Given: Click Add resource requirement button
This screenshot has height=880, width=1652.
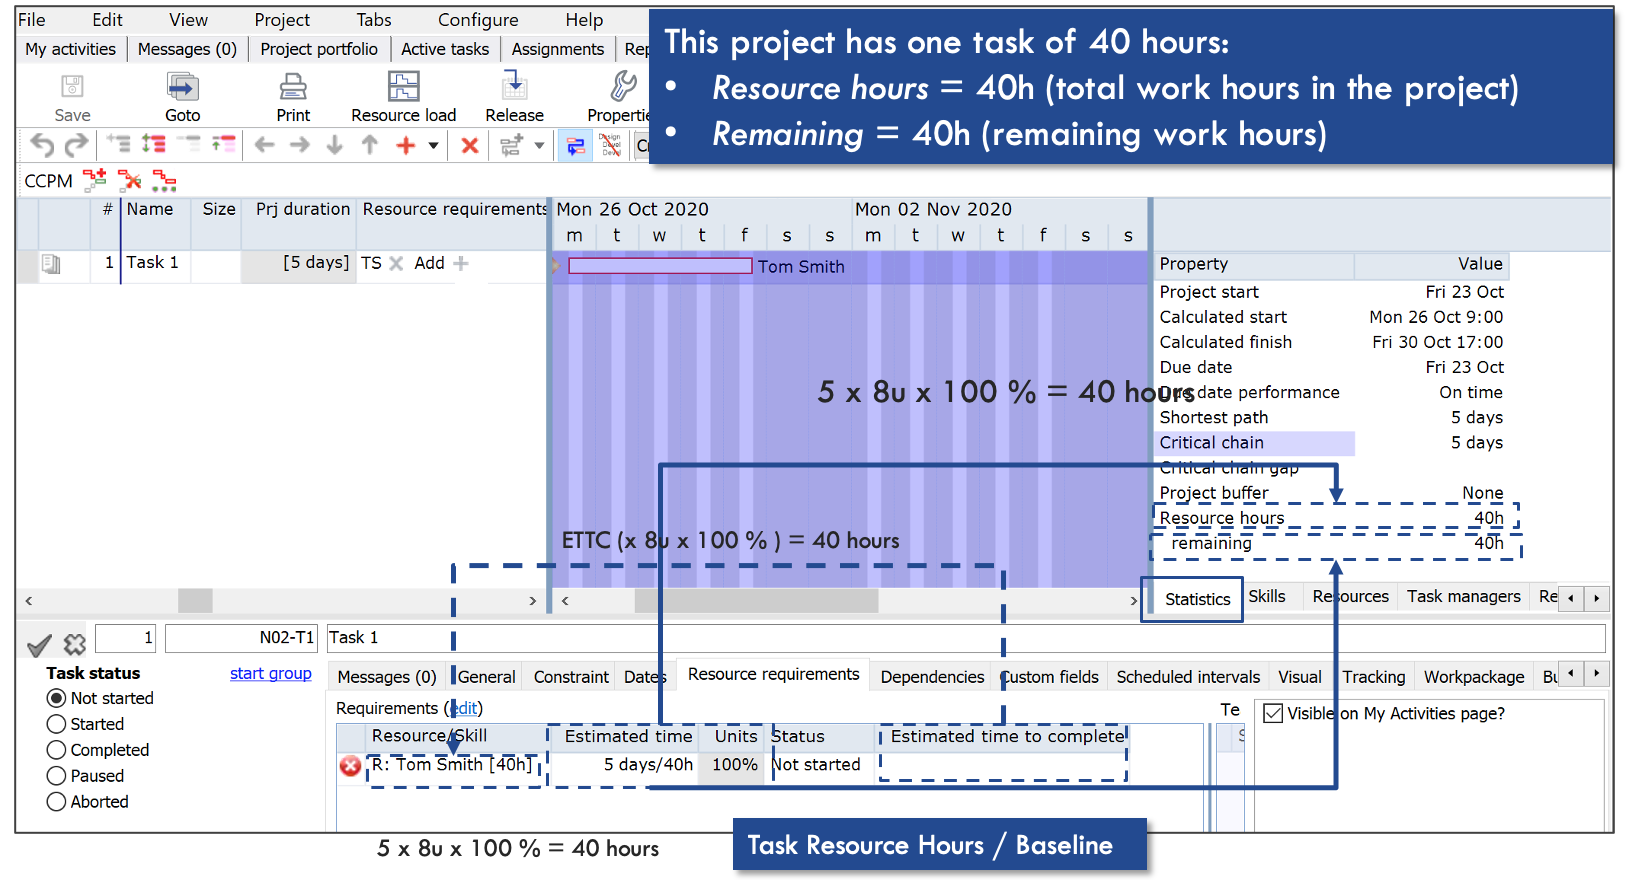Looking at the screenshot, I should click(x=441, y=263).
